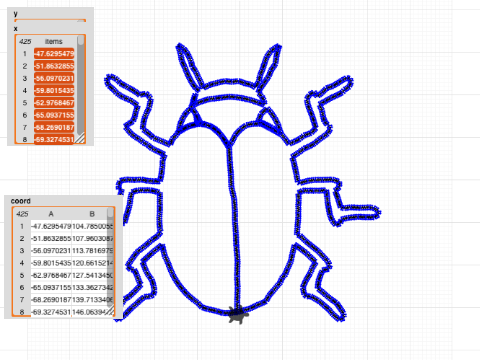Screen dimensions: 480x360
Task: Click coord cell beginning 133.3627
Action: 92,287
